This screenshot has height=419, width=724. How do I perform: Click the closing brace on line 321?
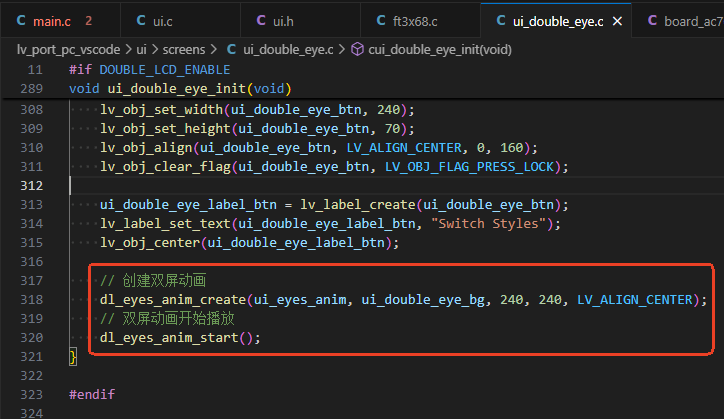[x=73, y=357]
